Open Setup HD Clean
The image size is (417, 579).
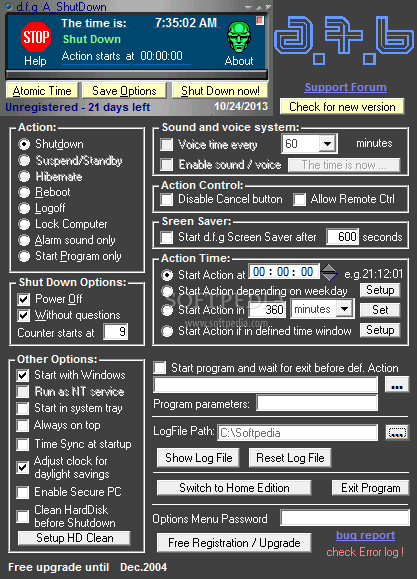75,538
